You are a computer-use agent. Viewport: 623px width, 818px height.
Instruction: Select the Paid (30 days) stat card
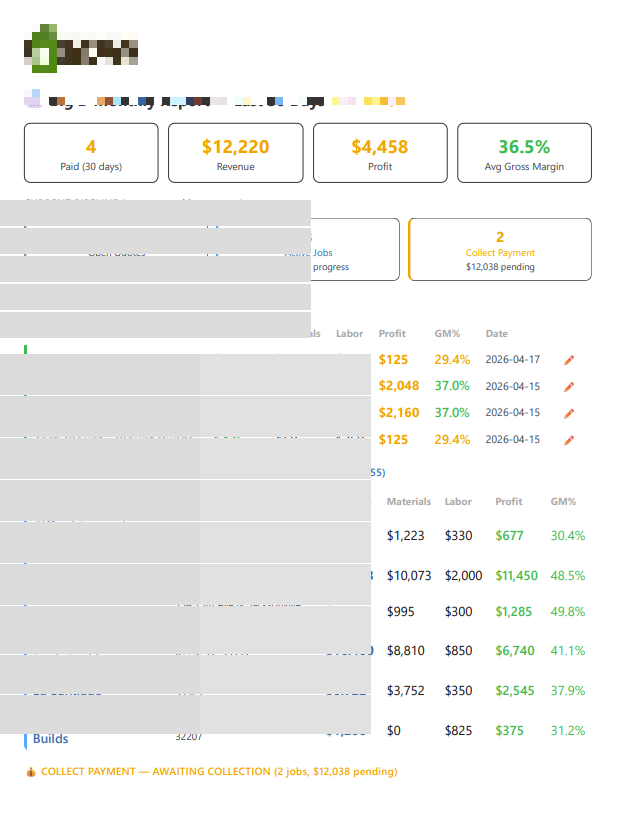click(x=91, y=152)
